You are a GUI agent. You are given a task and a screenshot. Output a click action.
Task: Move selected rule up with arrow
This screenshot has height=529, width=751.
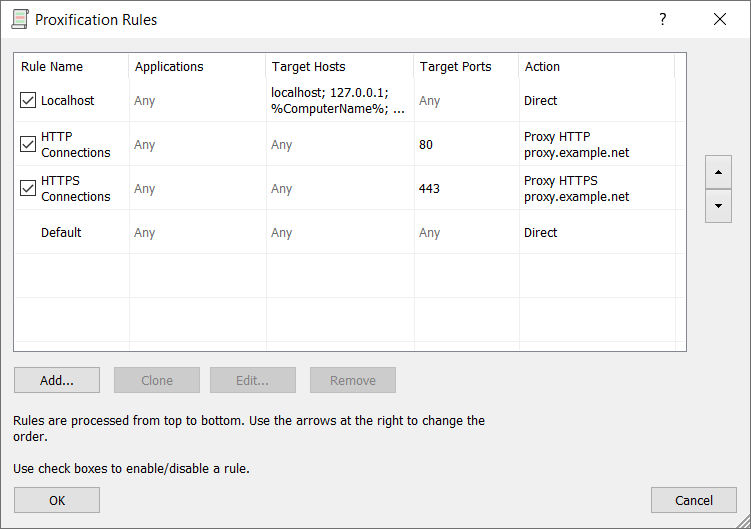pos(718,172)
